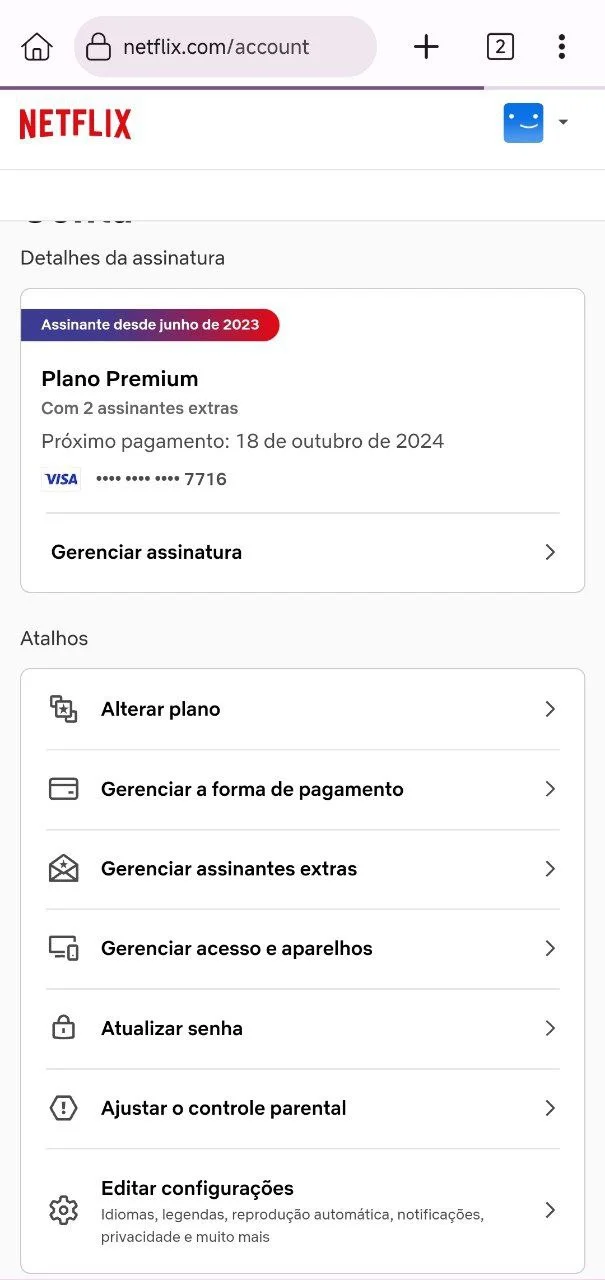Open Gerenciar assinatura chevron
Screen dimensions: 605x1280
[x=550, y=552]
